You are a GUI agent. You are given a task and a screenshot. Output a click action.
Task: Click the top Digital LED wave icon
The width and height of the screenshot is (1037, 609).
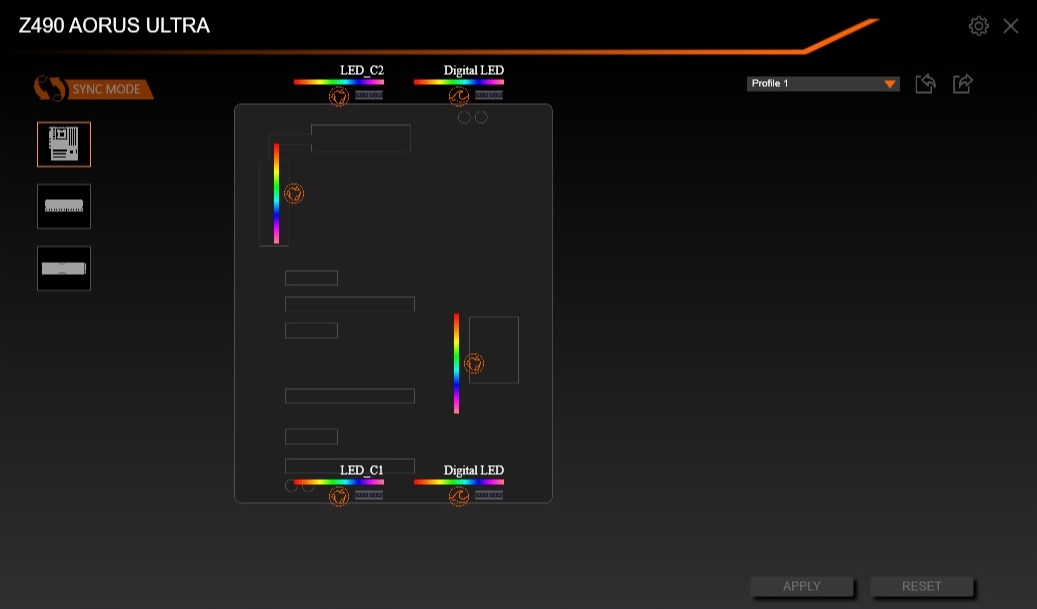point(459,97)
